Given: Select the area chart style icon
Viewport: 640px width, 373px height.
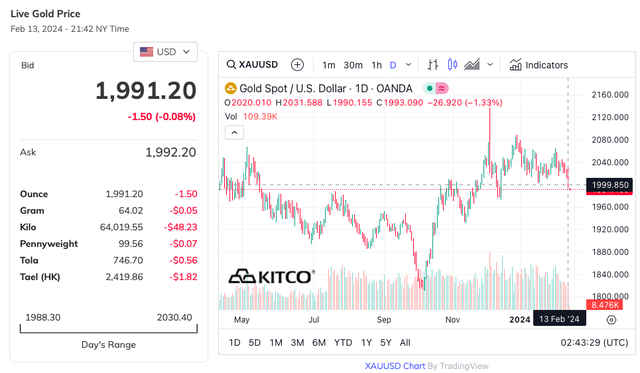Looking at the screenshot, I should (472, 64).
